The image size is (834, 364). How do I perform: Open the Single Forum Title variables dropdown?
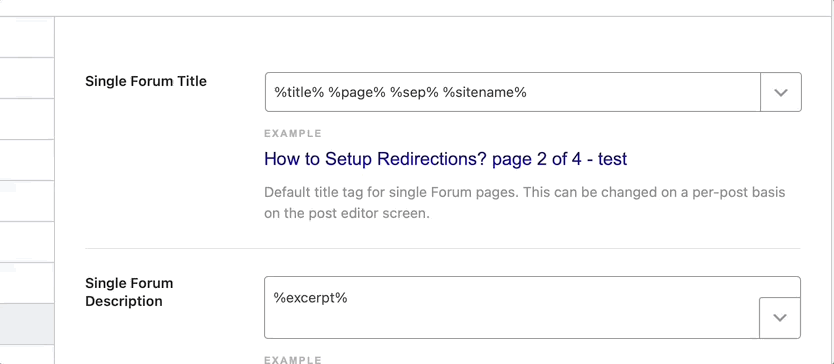pyautogui.click(x=780, y=92)
